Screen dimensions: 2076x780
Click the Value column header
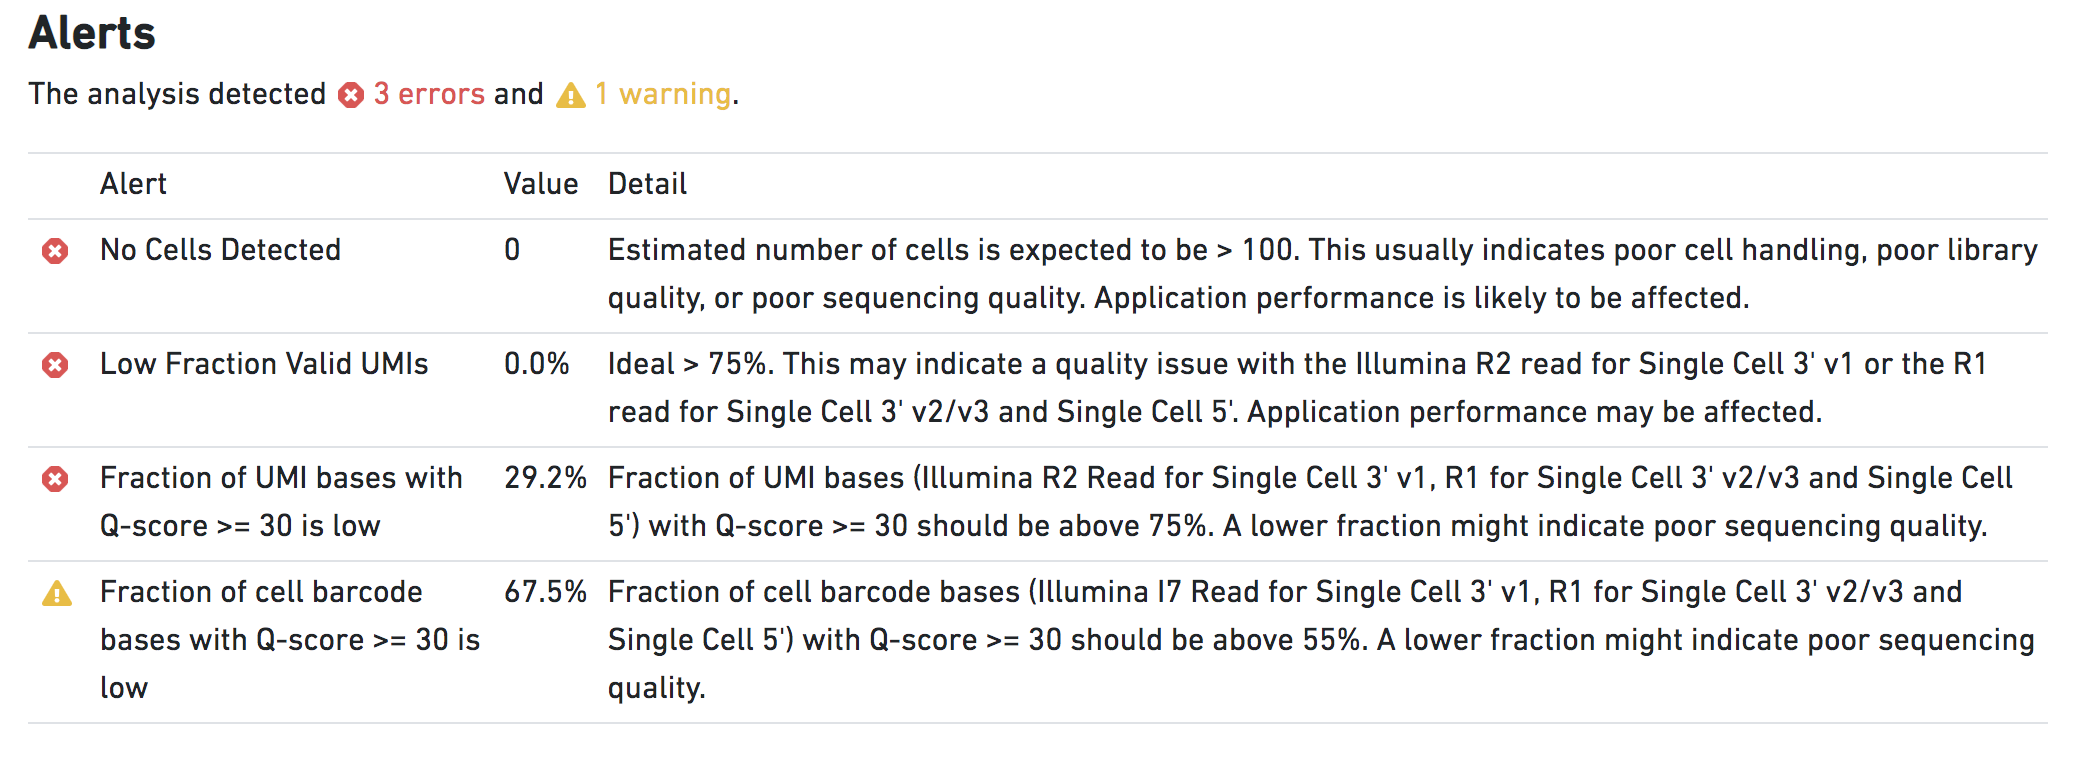(540, 184)
